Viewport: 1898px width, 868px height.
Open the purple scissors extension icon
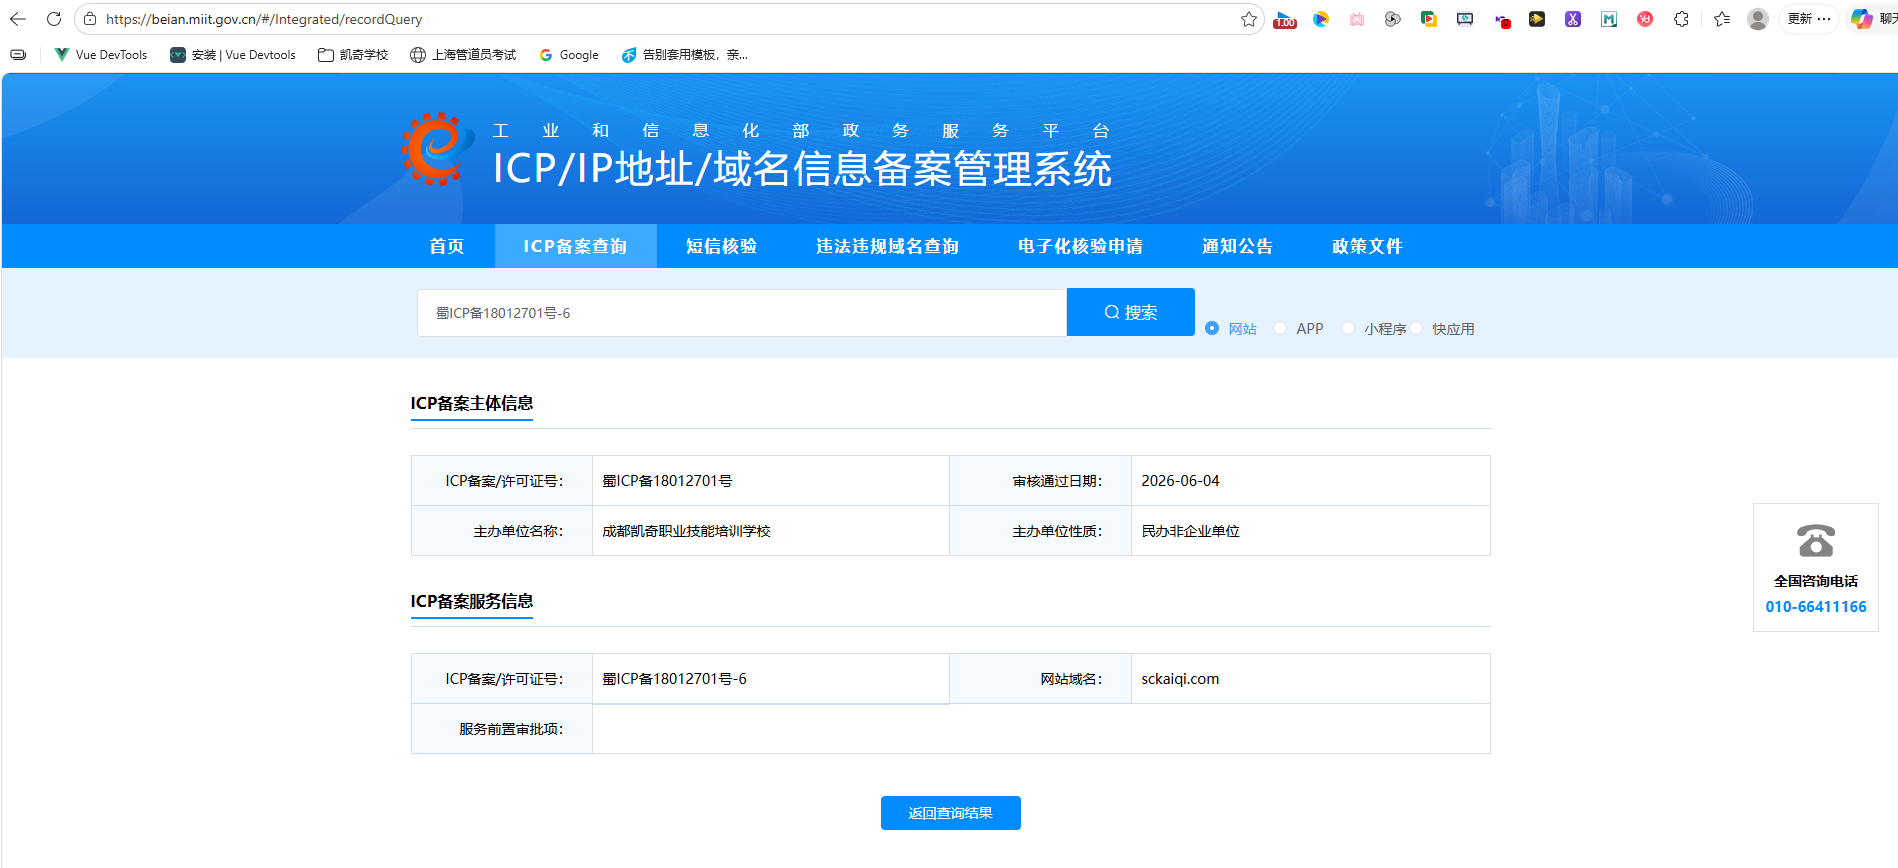(1573, 19)
